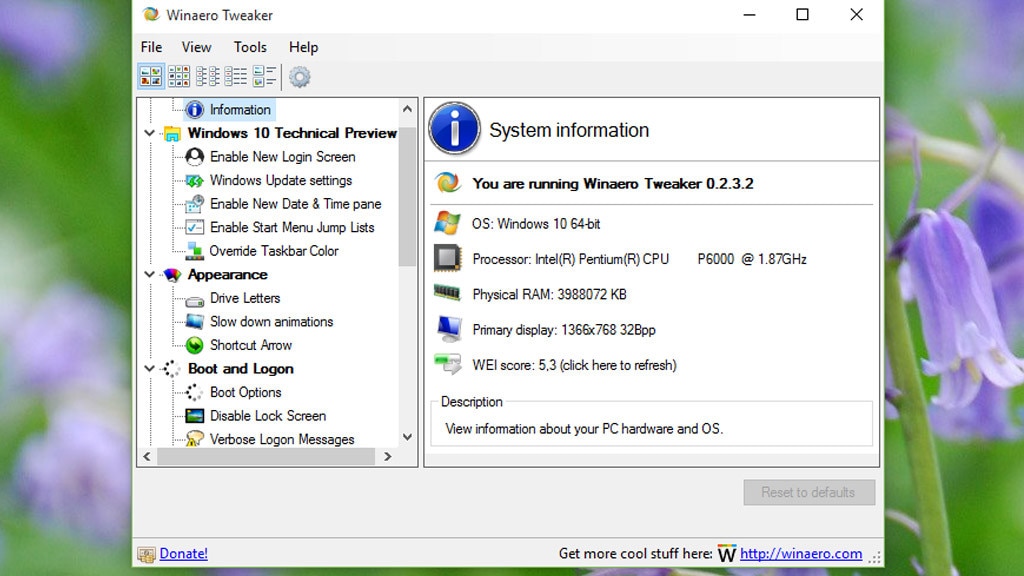Open the Donate! link

point(184,554)
